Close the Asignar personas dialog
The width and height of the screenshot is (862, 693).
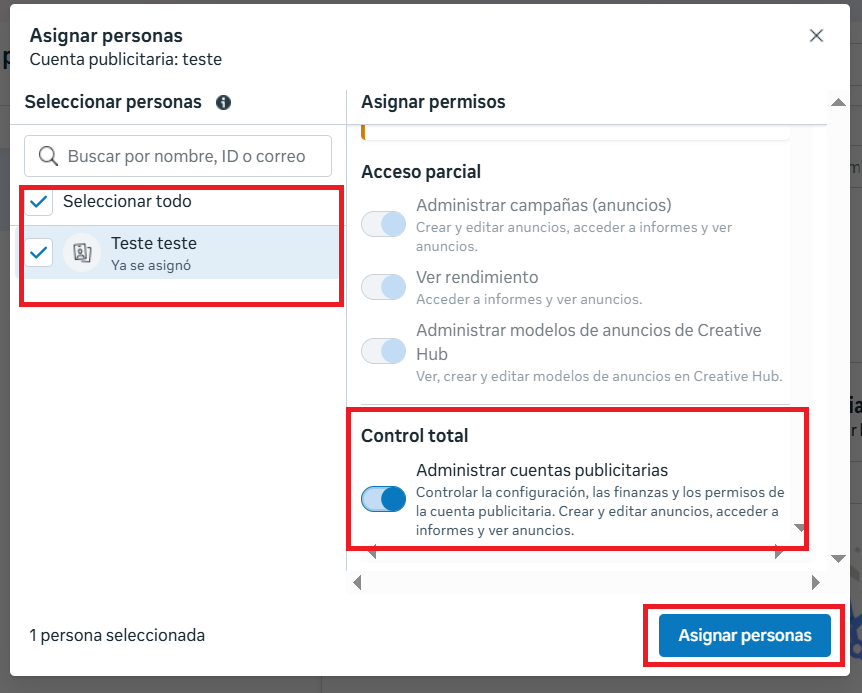[x=816, y=36]
